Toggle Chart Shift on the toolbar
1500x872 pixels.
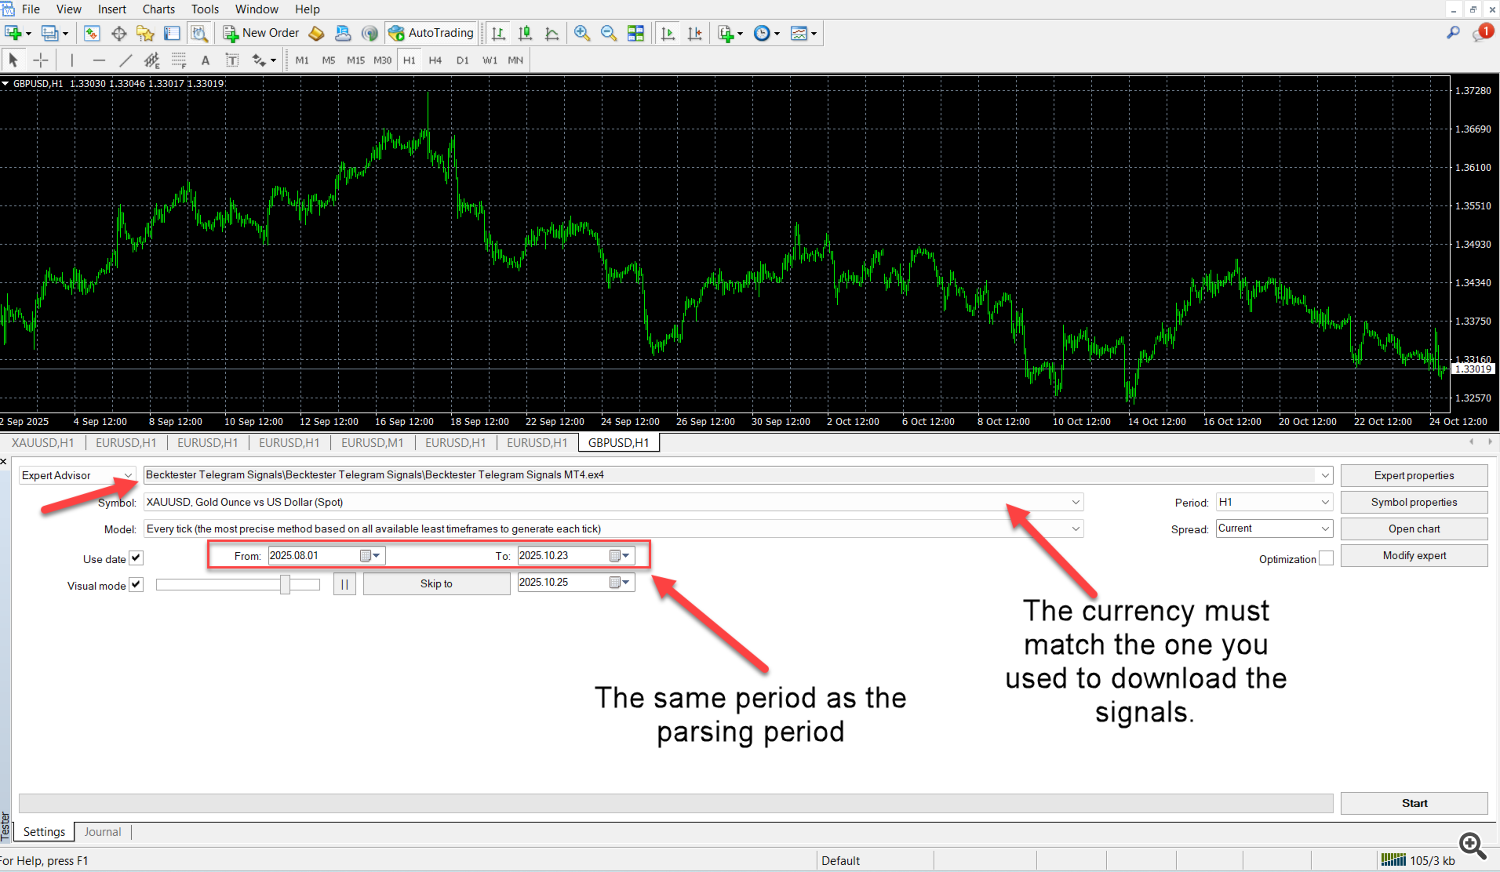coord(695,33)
